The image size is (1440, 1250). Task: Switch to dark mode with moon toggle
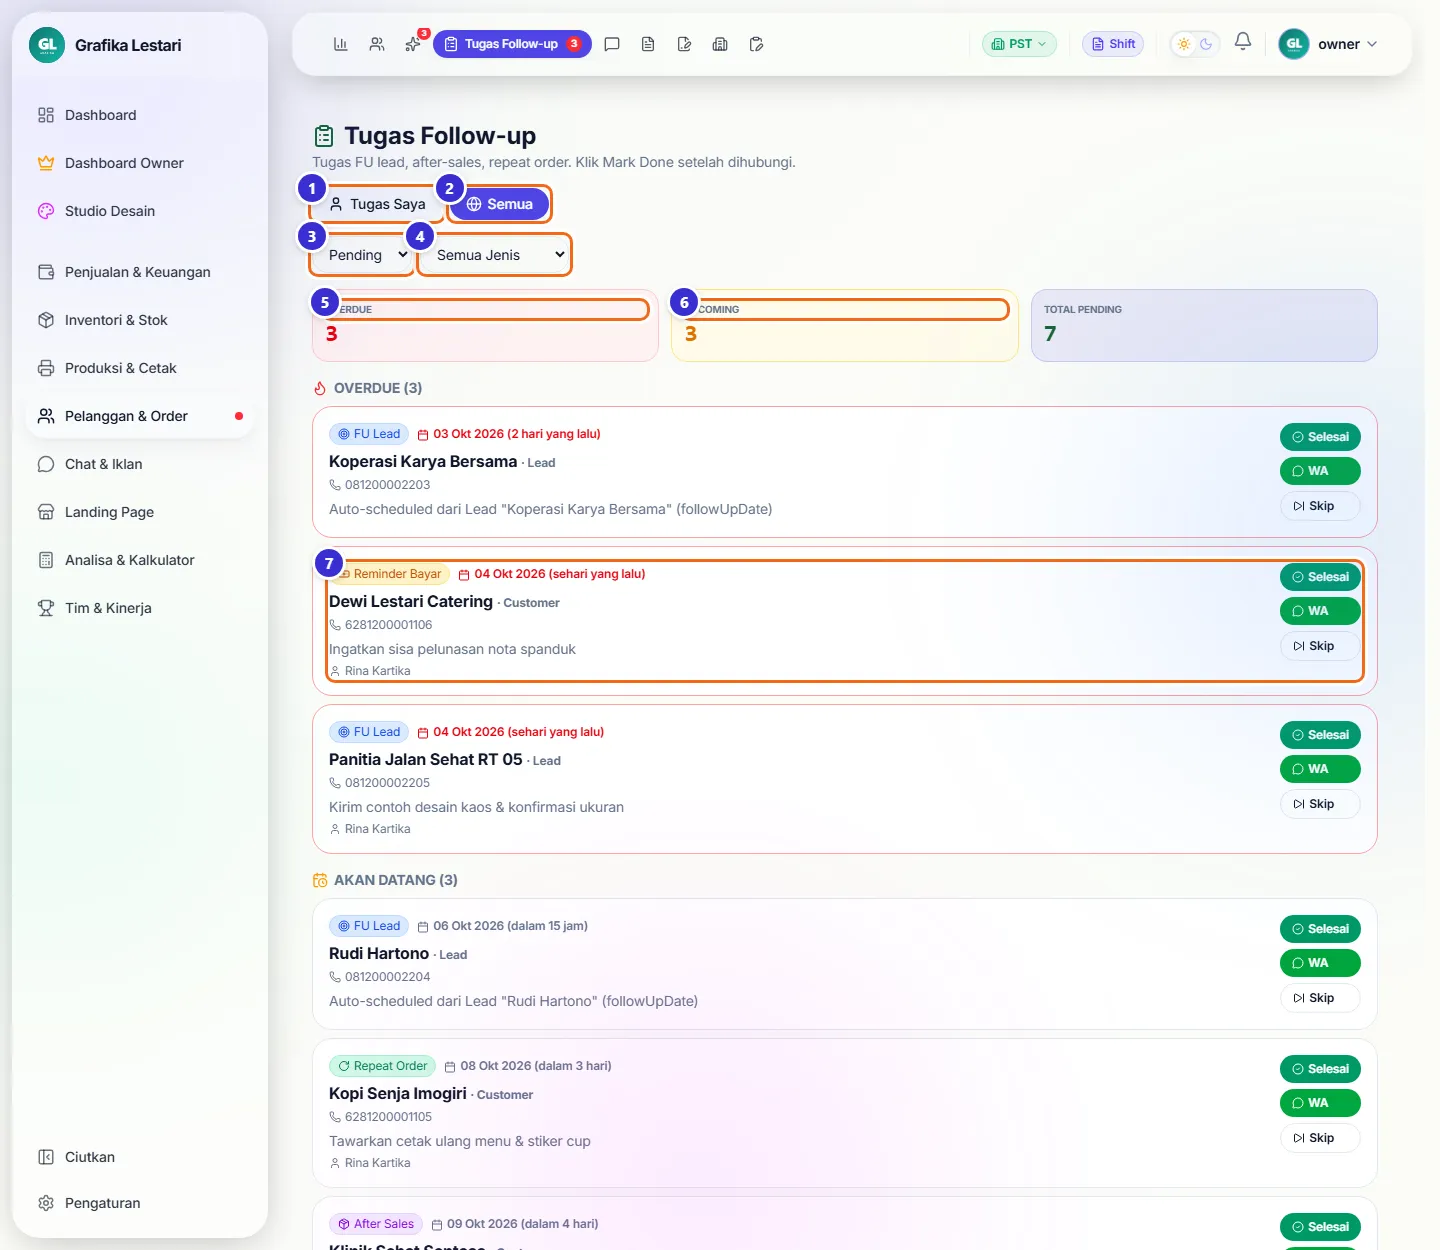pos(1206,44)
